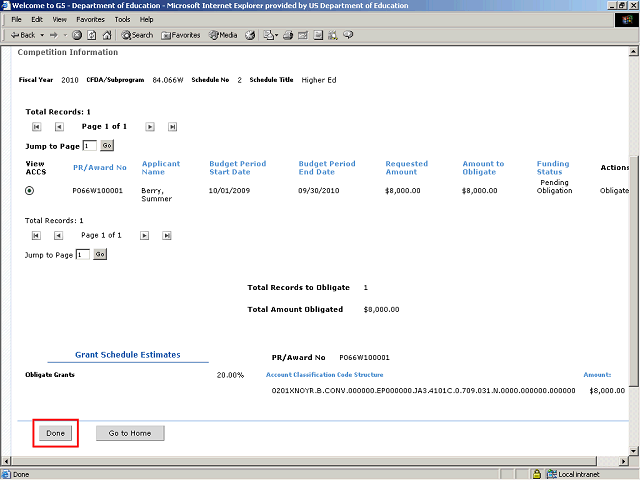The width and height of the screenshot is (640, 480).
Task: Click the P066W100001 award number cell
Action: tap(97, 191)
